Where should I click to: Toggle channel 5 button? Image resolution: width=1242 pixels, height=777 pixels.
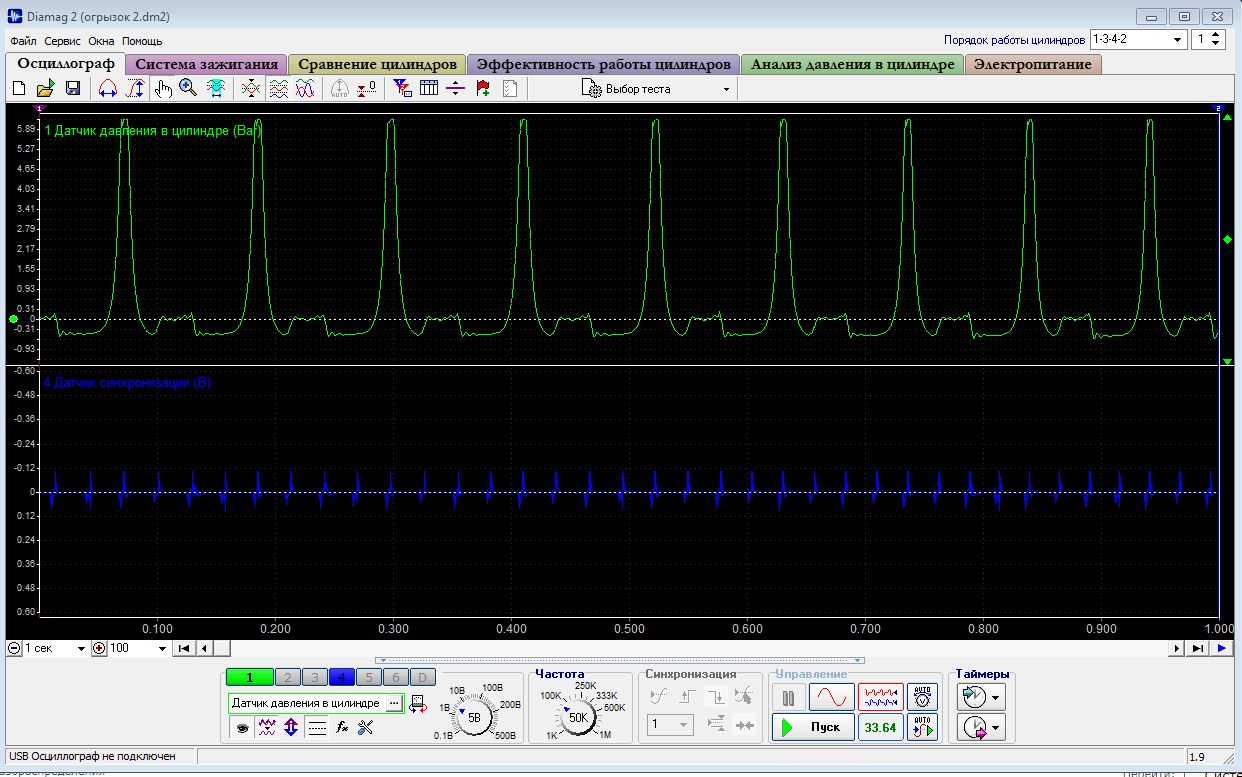368,678
